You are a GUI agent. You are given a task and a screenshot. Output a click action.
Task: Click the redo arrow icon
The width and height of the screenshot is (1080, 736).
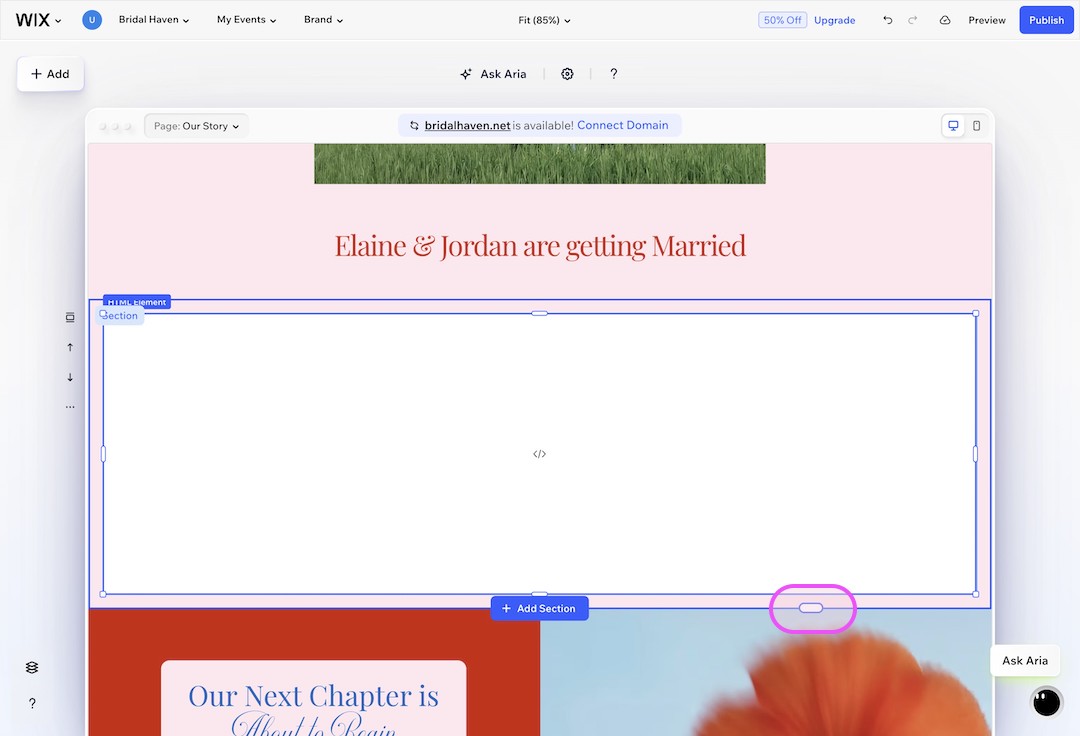pos(913,20)
